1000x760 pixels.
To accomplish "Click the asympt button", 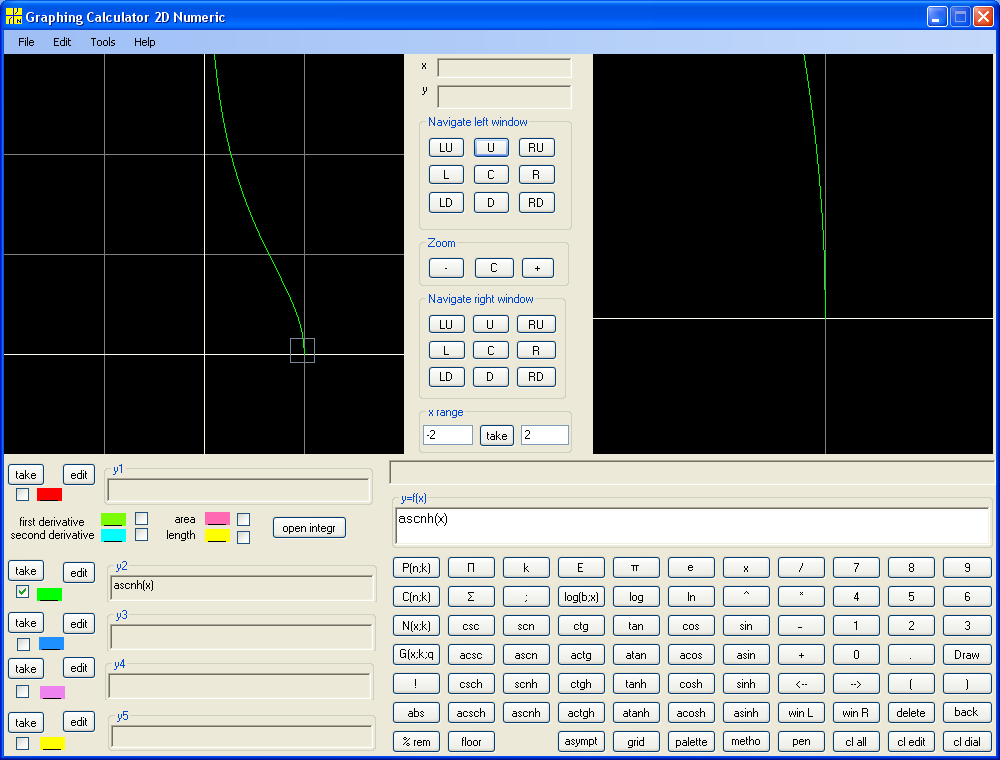I will tap(581, 742).
